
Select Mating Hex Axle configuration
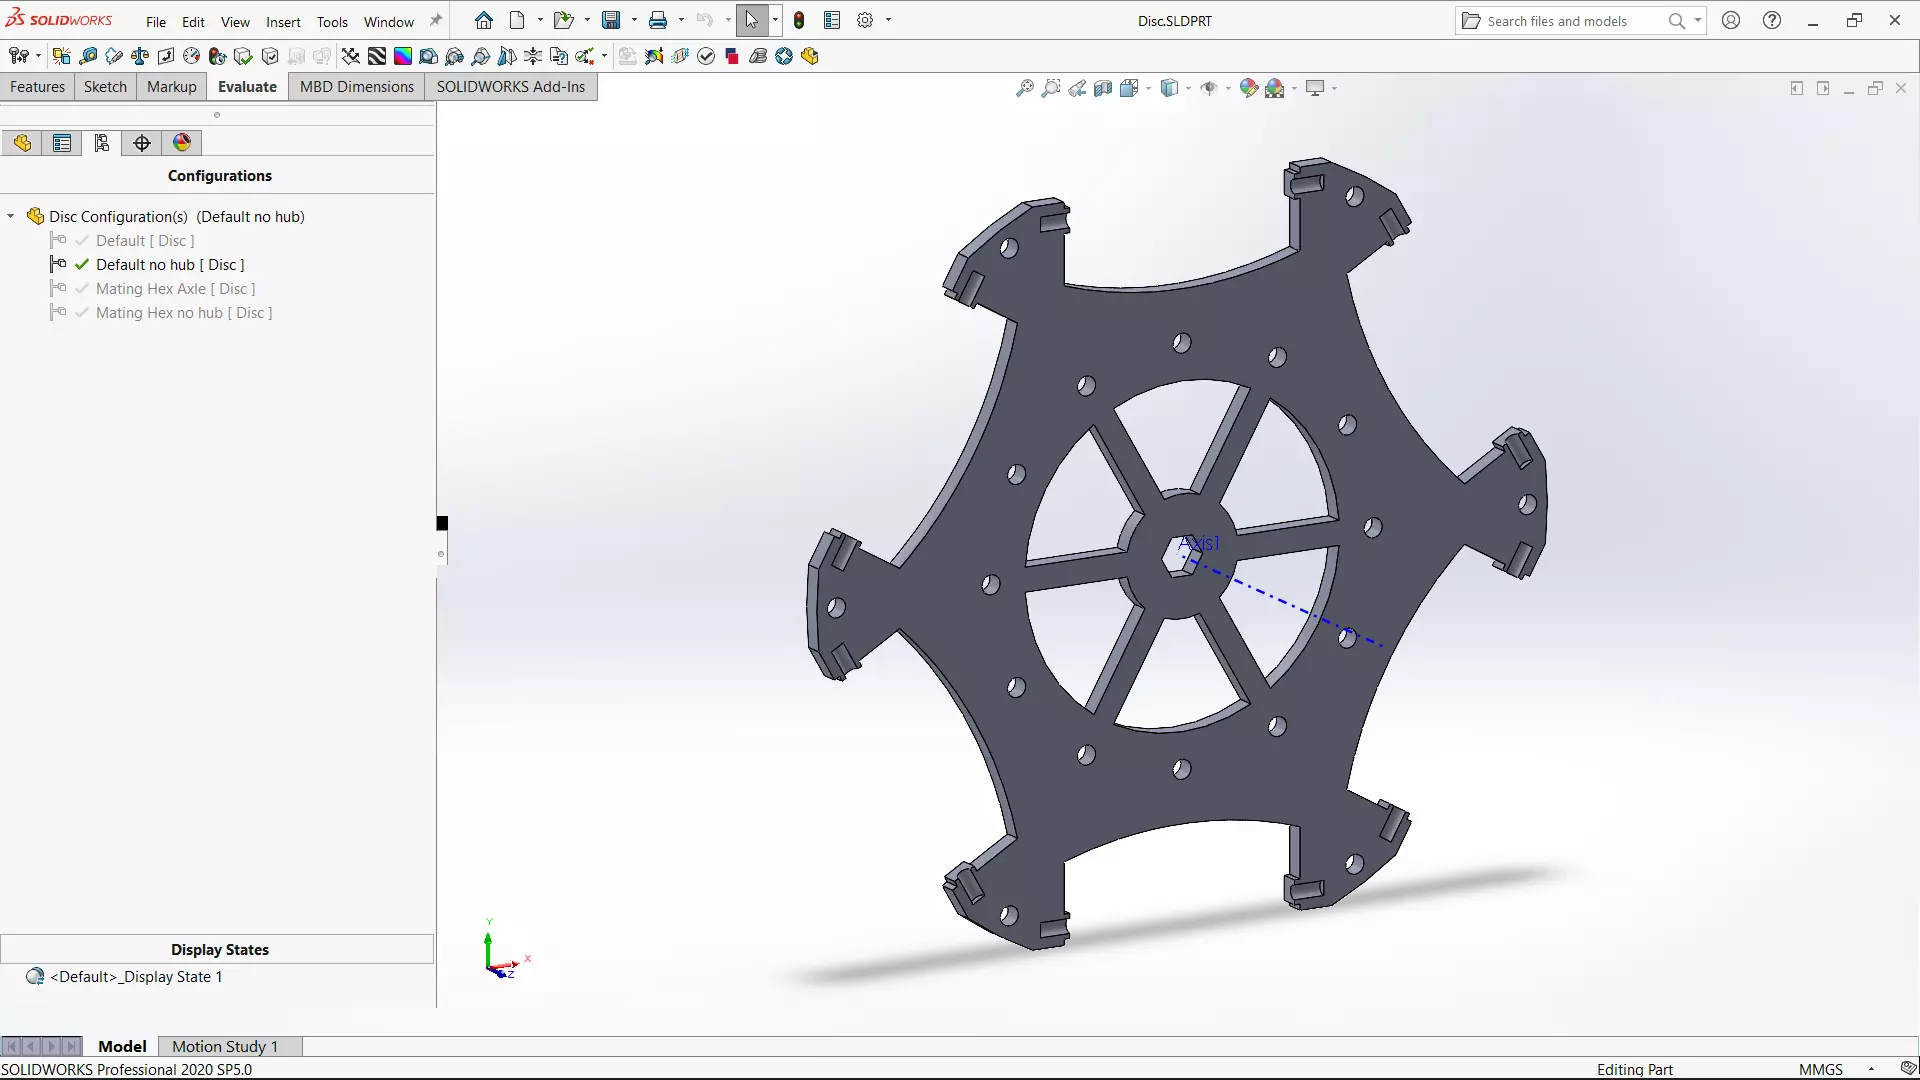(x=176, y=288)
